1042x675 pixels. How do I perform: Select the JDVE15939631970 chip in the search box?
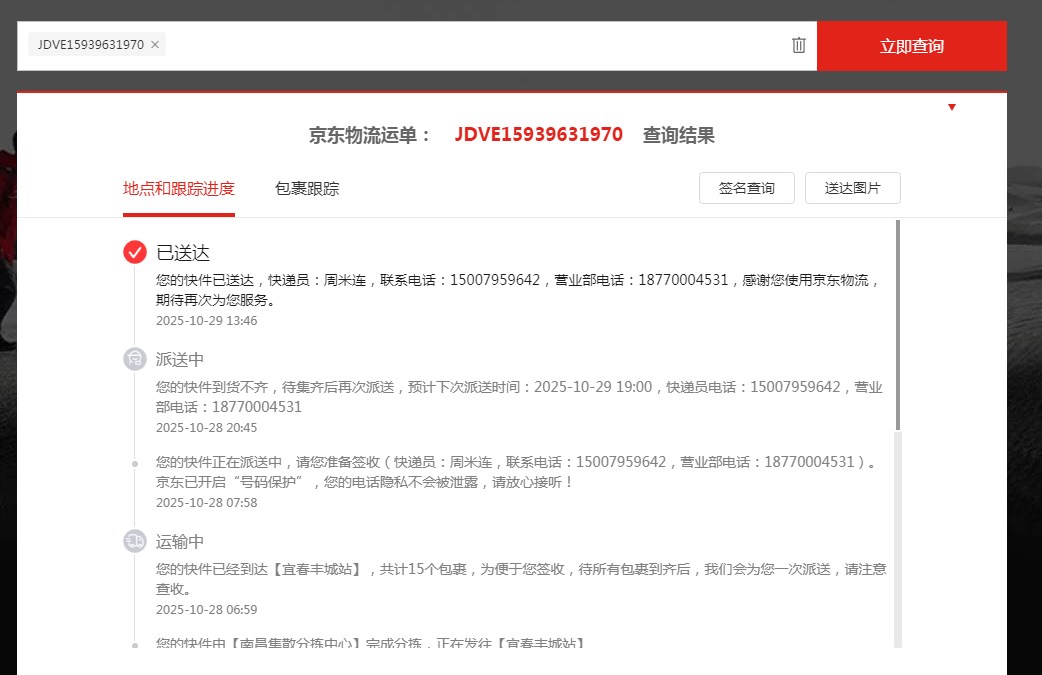coord(90,45)
